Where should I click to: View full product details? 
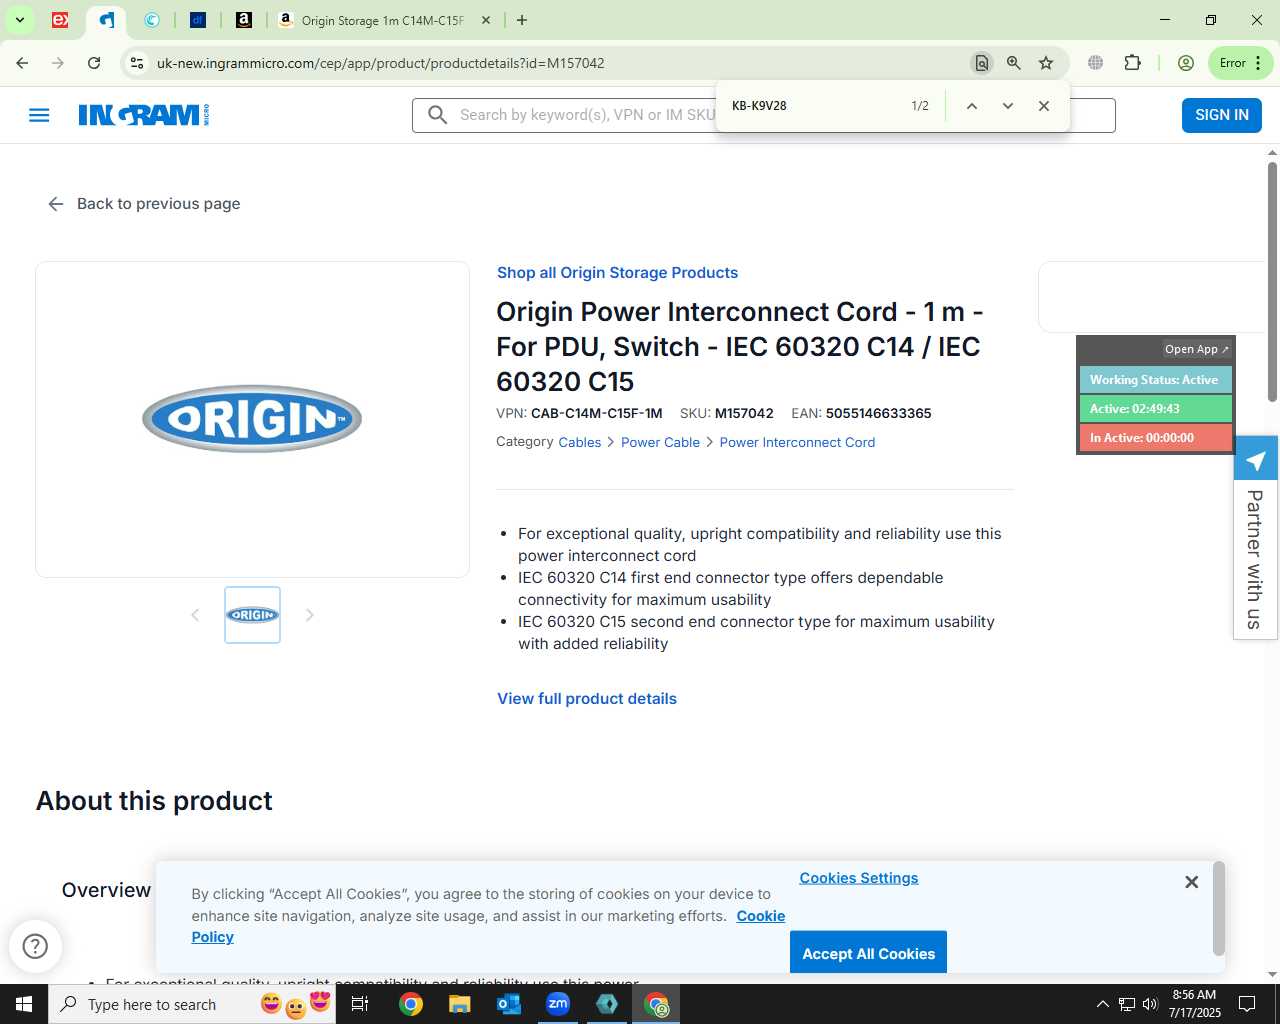[x=587, y=699]
